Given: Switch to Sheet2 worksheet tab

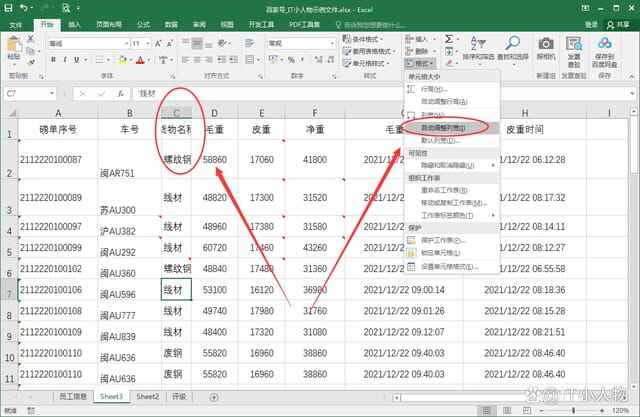Looking at the screenshot, I should click(x=147, y=397).
